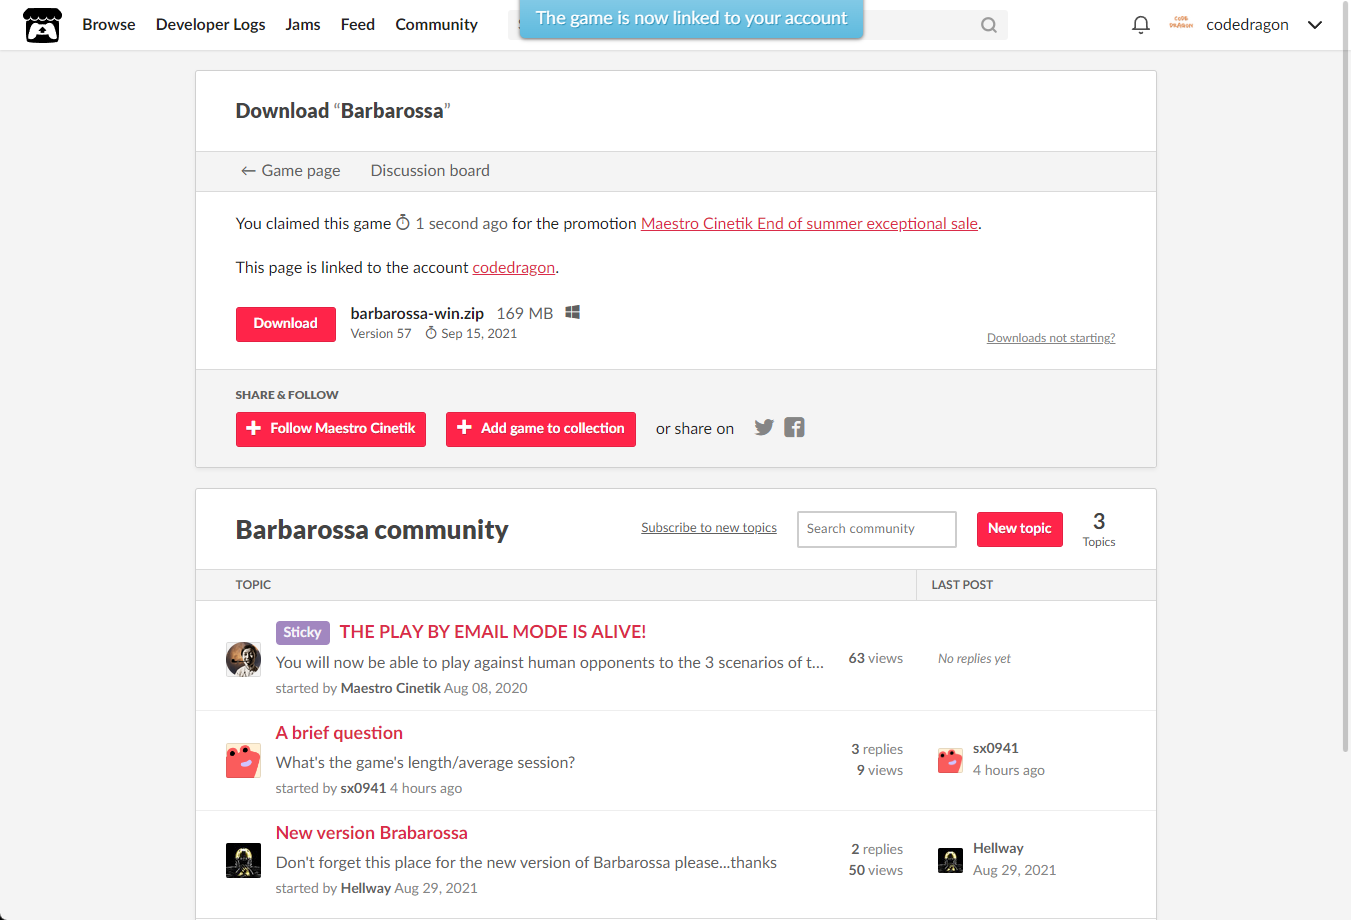Viewport: 1351px width, 920px height.
Task: Open the Feed page
Action: click(x=358, y=25)
